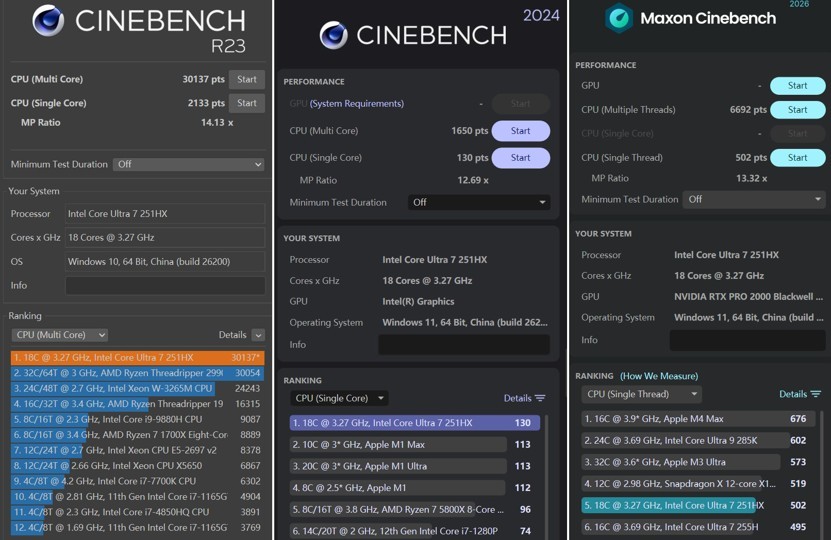Screen dimensions: 831x540
Task: Select 2026 ranking row Intel Core Ultra 7 255H
Action: click(698, 527)
